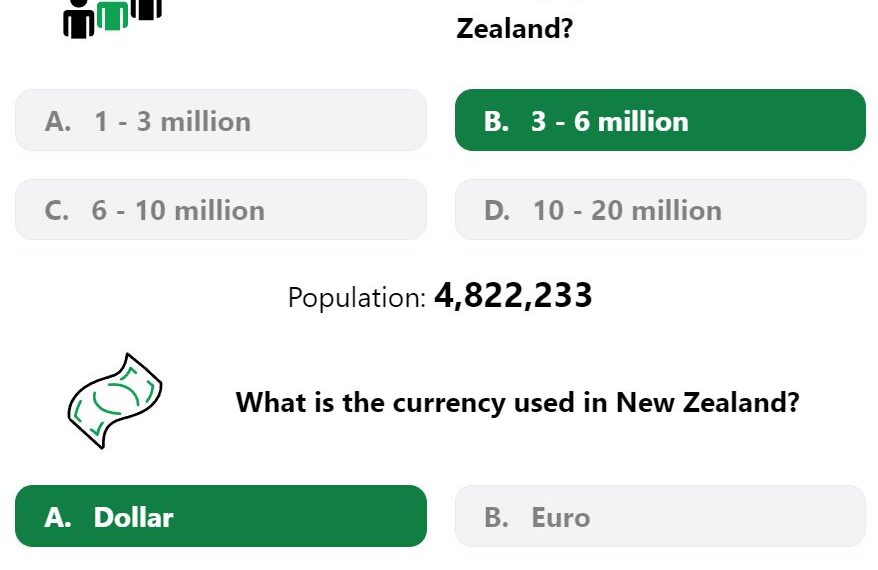Viewport: 878px width, 570px height.
Task: Click the "C." letter beside 6 - 10 million
Action: tap(57, 211)
